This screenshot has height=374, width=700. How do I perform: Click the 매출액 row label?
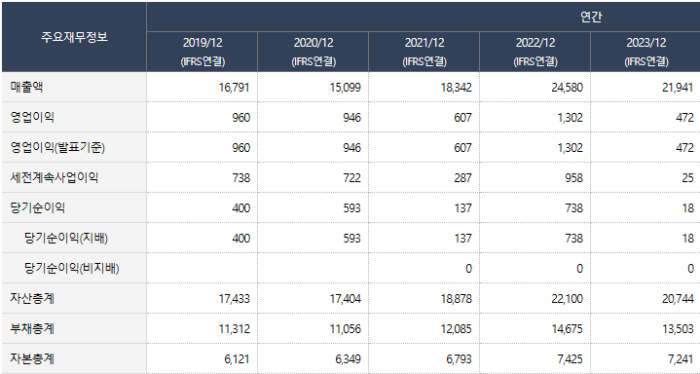click(27, 87)
